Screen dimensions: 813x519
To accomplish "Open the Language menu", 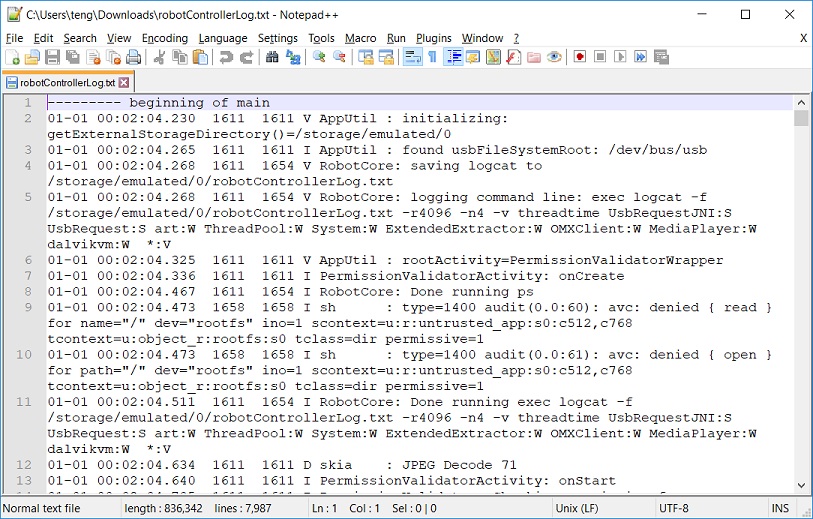I will tap(222, 38).
